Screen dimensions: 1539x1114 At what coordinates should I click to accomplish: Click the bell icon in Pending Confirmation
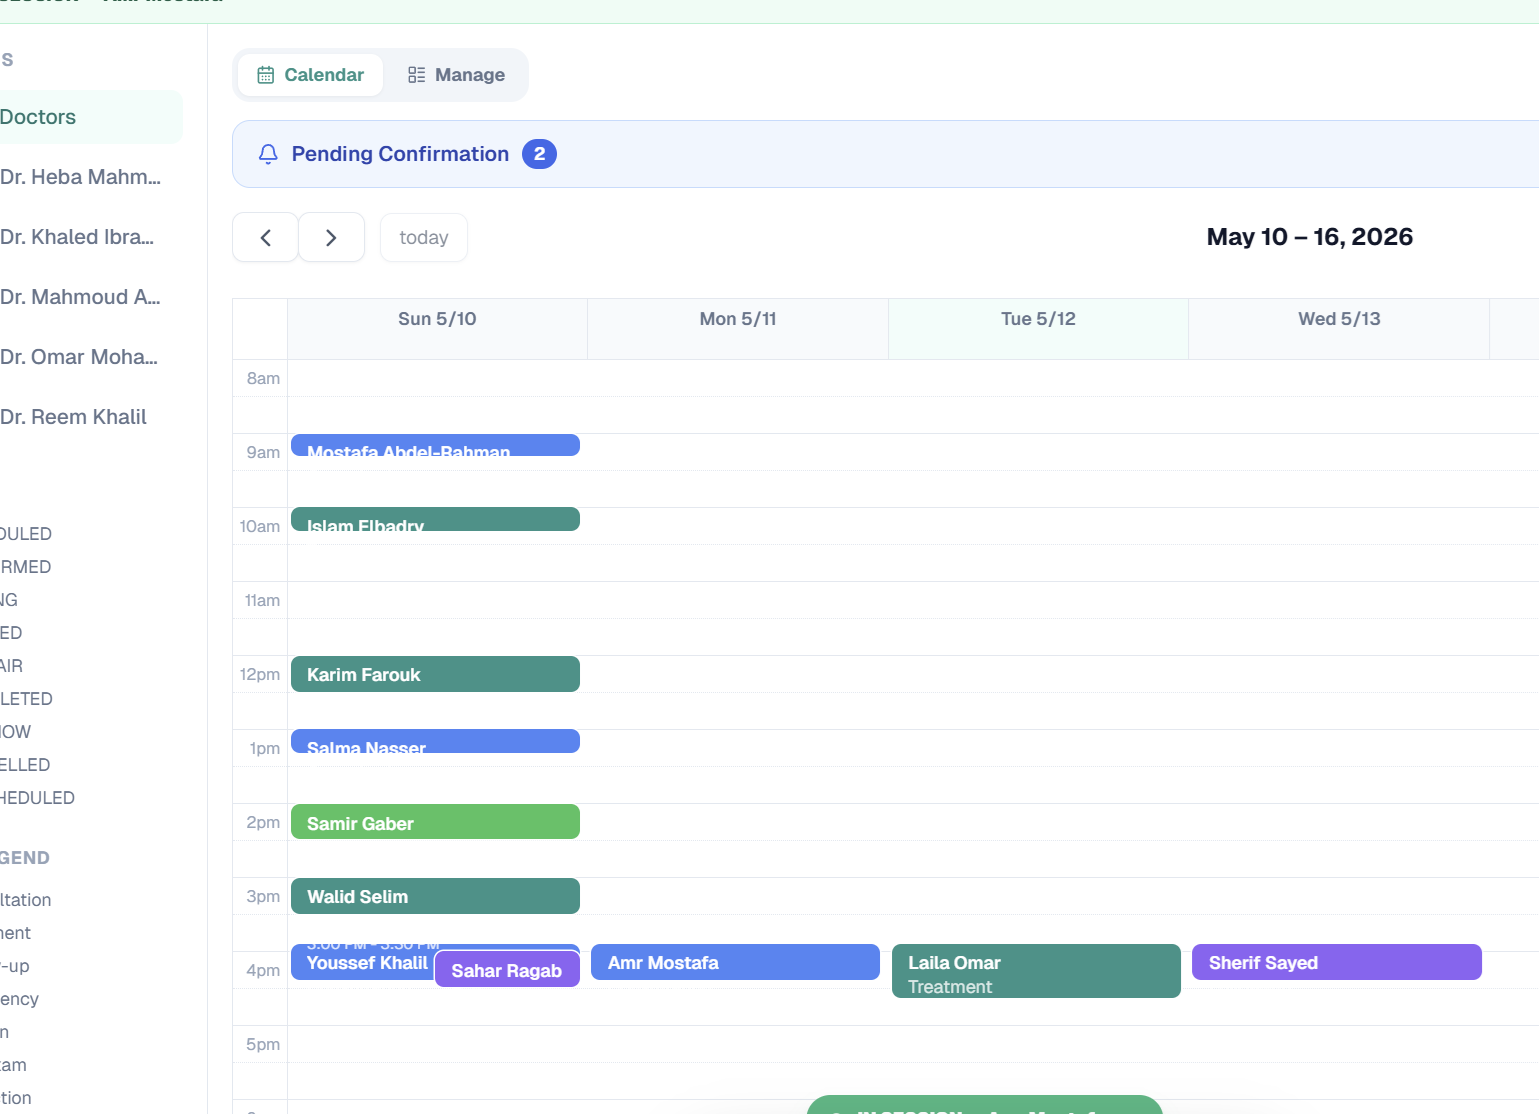pos(268,154)
